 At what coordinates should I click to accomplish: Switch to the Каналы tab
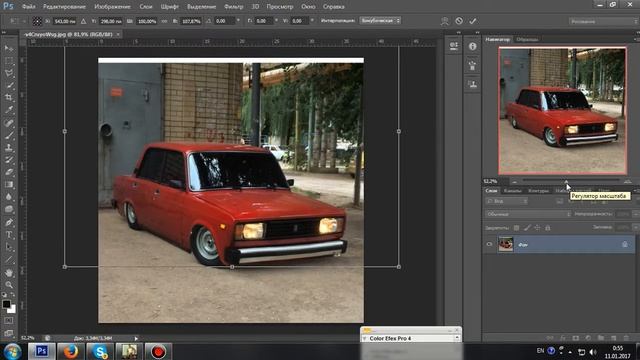(x=512, y=191)
